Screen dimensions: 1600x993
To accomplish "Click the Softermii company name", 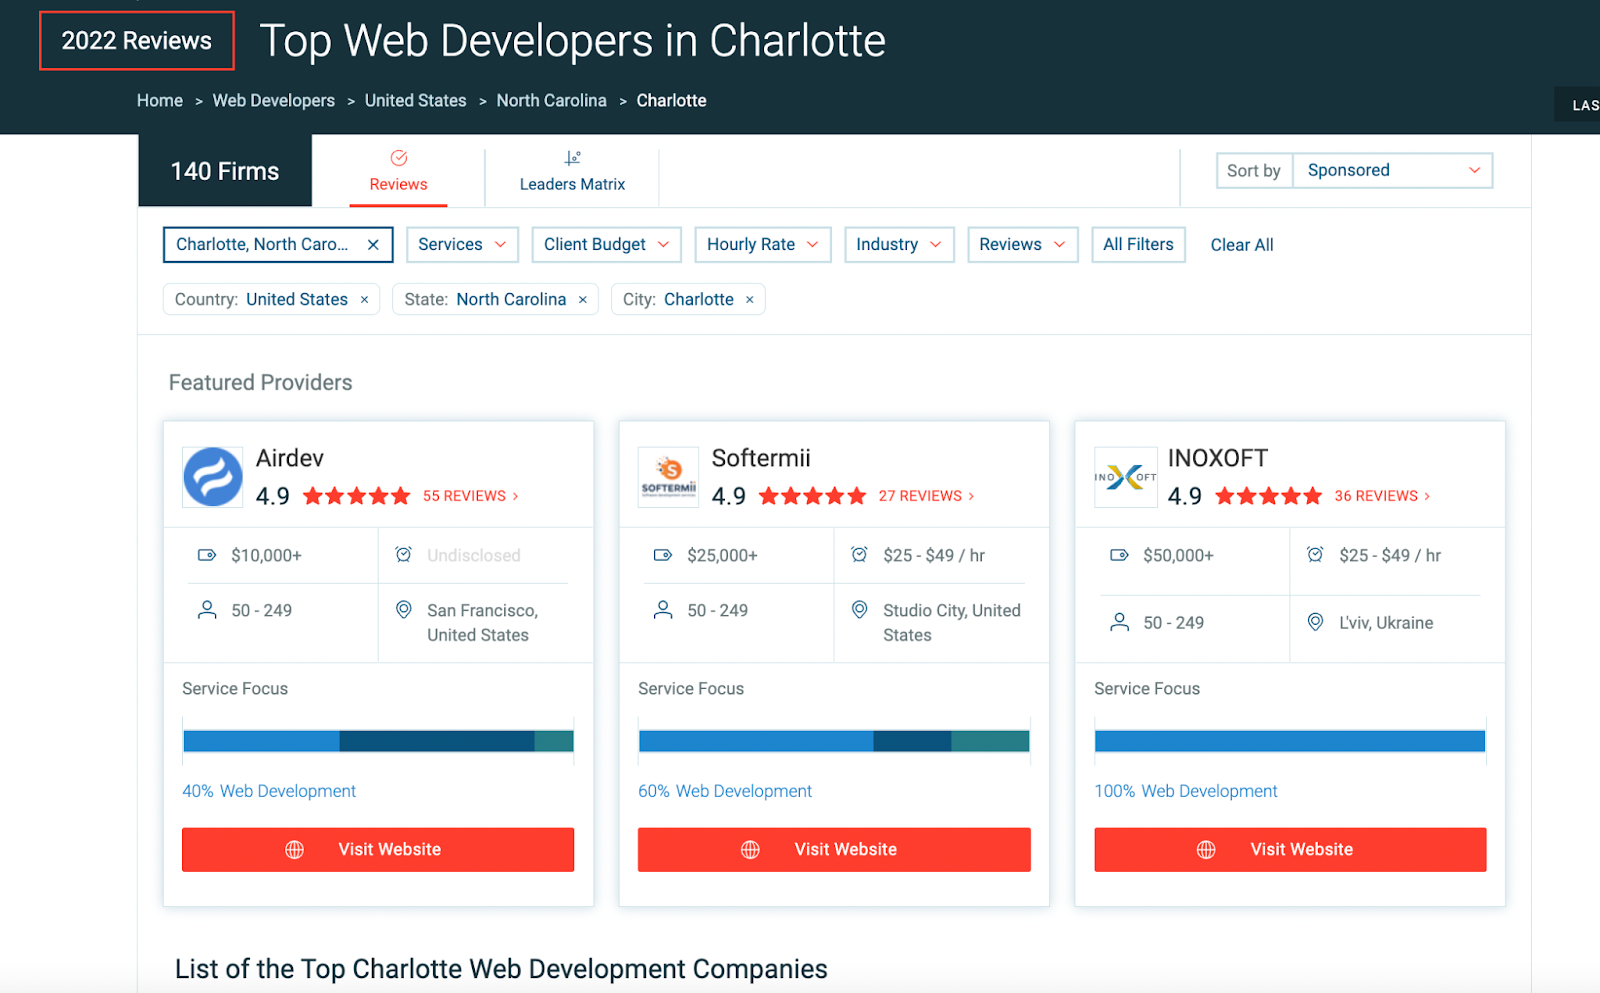I will click(x=761, y=458).
